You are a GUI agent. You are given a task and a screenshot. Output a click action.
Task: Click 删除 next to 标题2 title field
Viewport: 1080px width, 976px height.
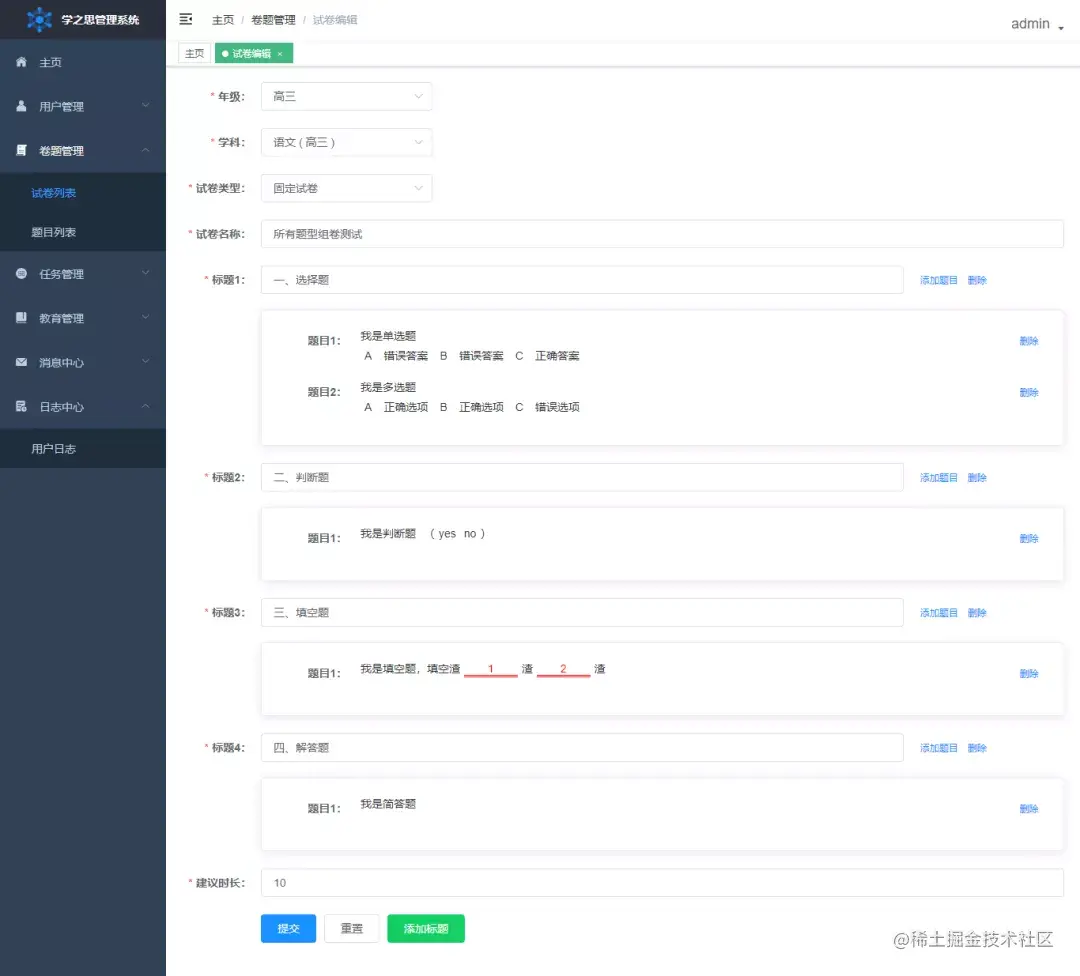coord(977,477)
